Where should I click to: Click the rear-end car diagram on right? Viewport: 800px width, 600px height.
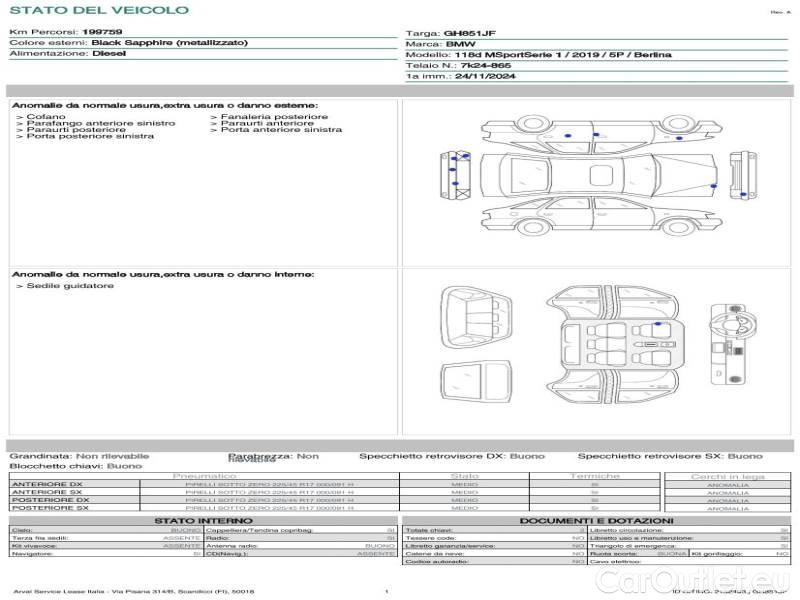coord(739,175)
